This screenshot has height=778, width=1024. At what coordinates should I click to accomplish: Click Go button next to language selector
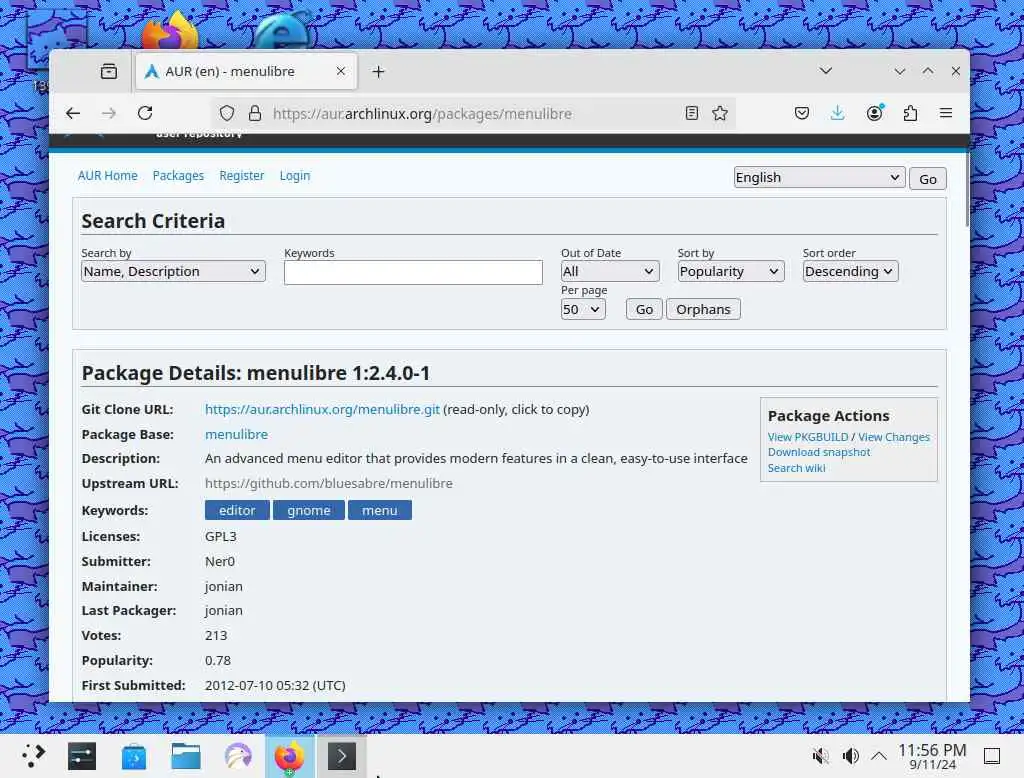[x=927, y=179]
